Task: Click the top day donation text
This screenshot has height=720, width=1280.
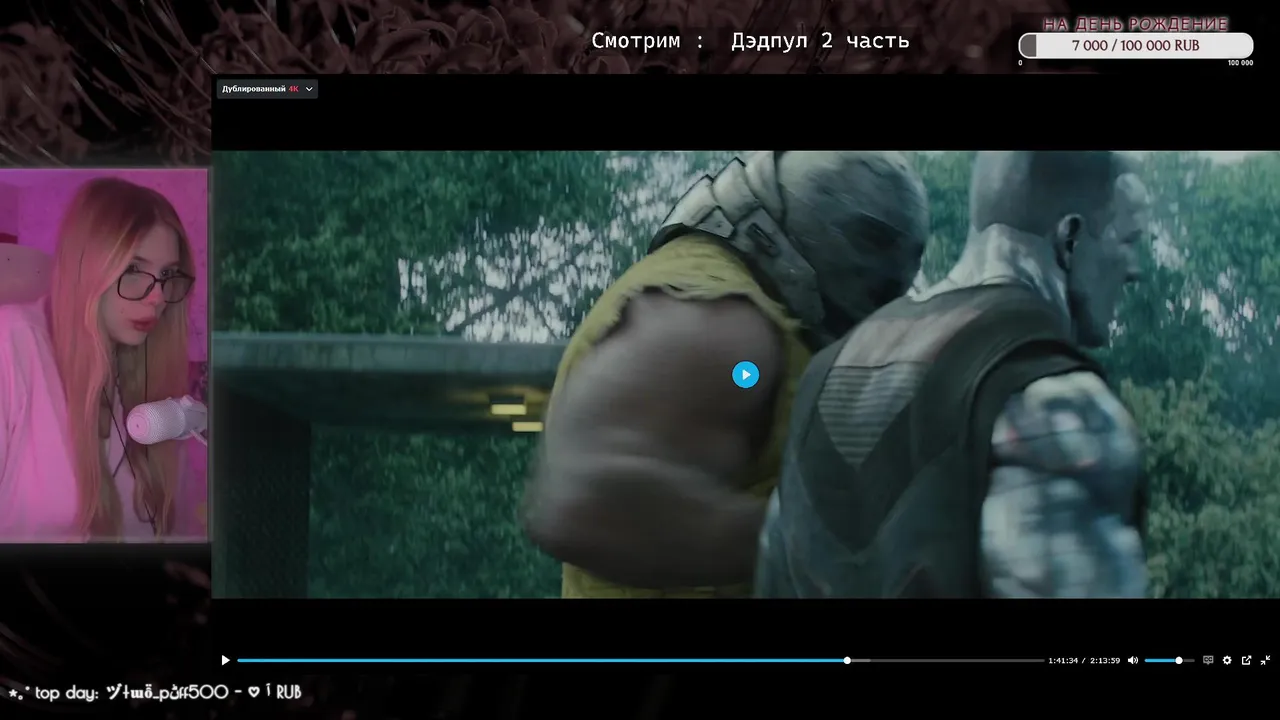Action: [x=155, y=692]
